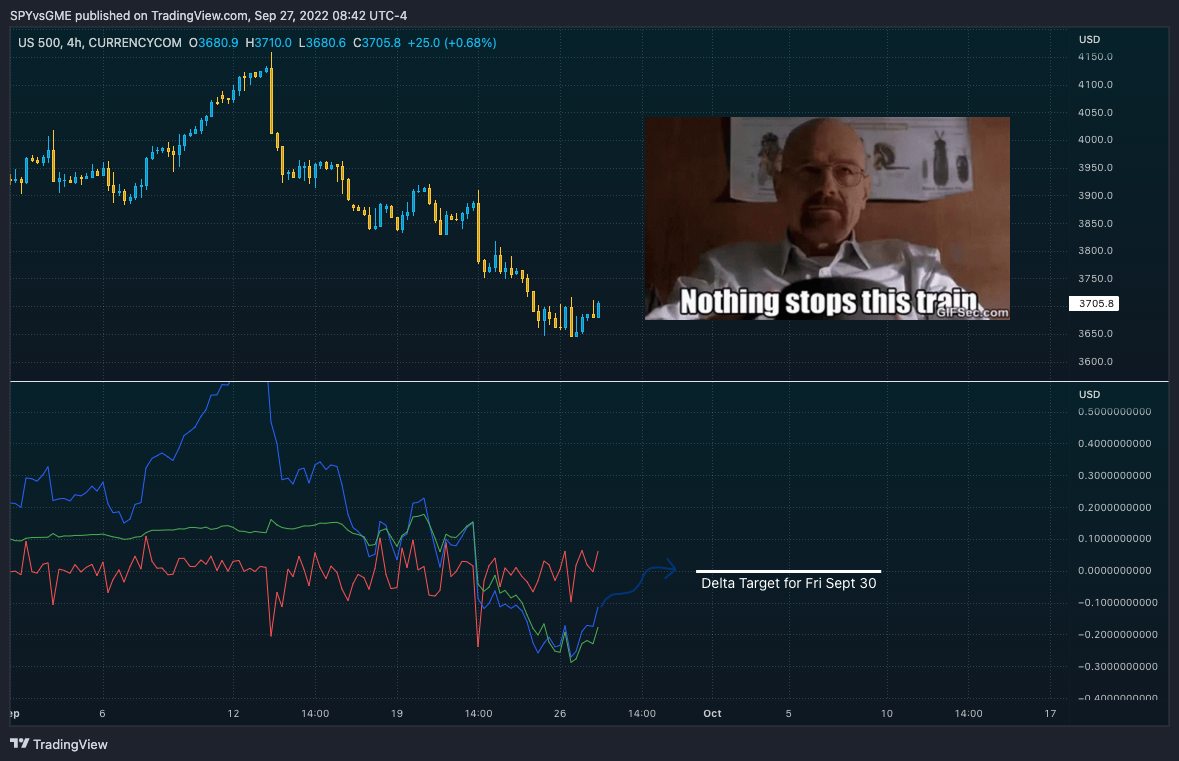Click the 3950.0 price axis label
This screenshot has height=761, width=1179.
point(1096,167)
